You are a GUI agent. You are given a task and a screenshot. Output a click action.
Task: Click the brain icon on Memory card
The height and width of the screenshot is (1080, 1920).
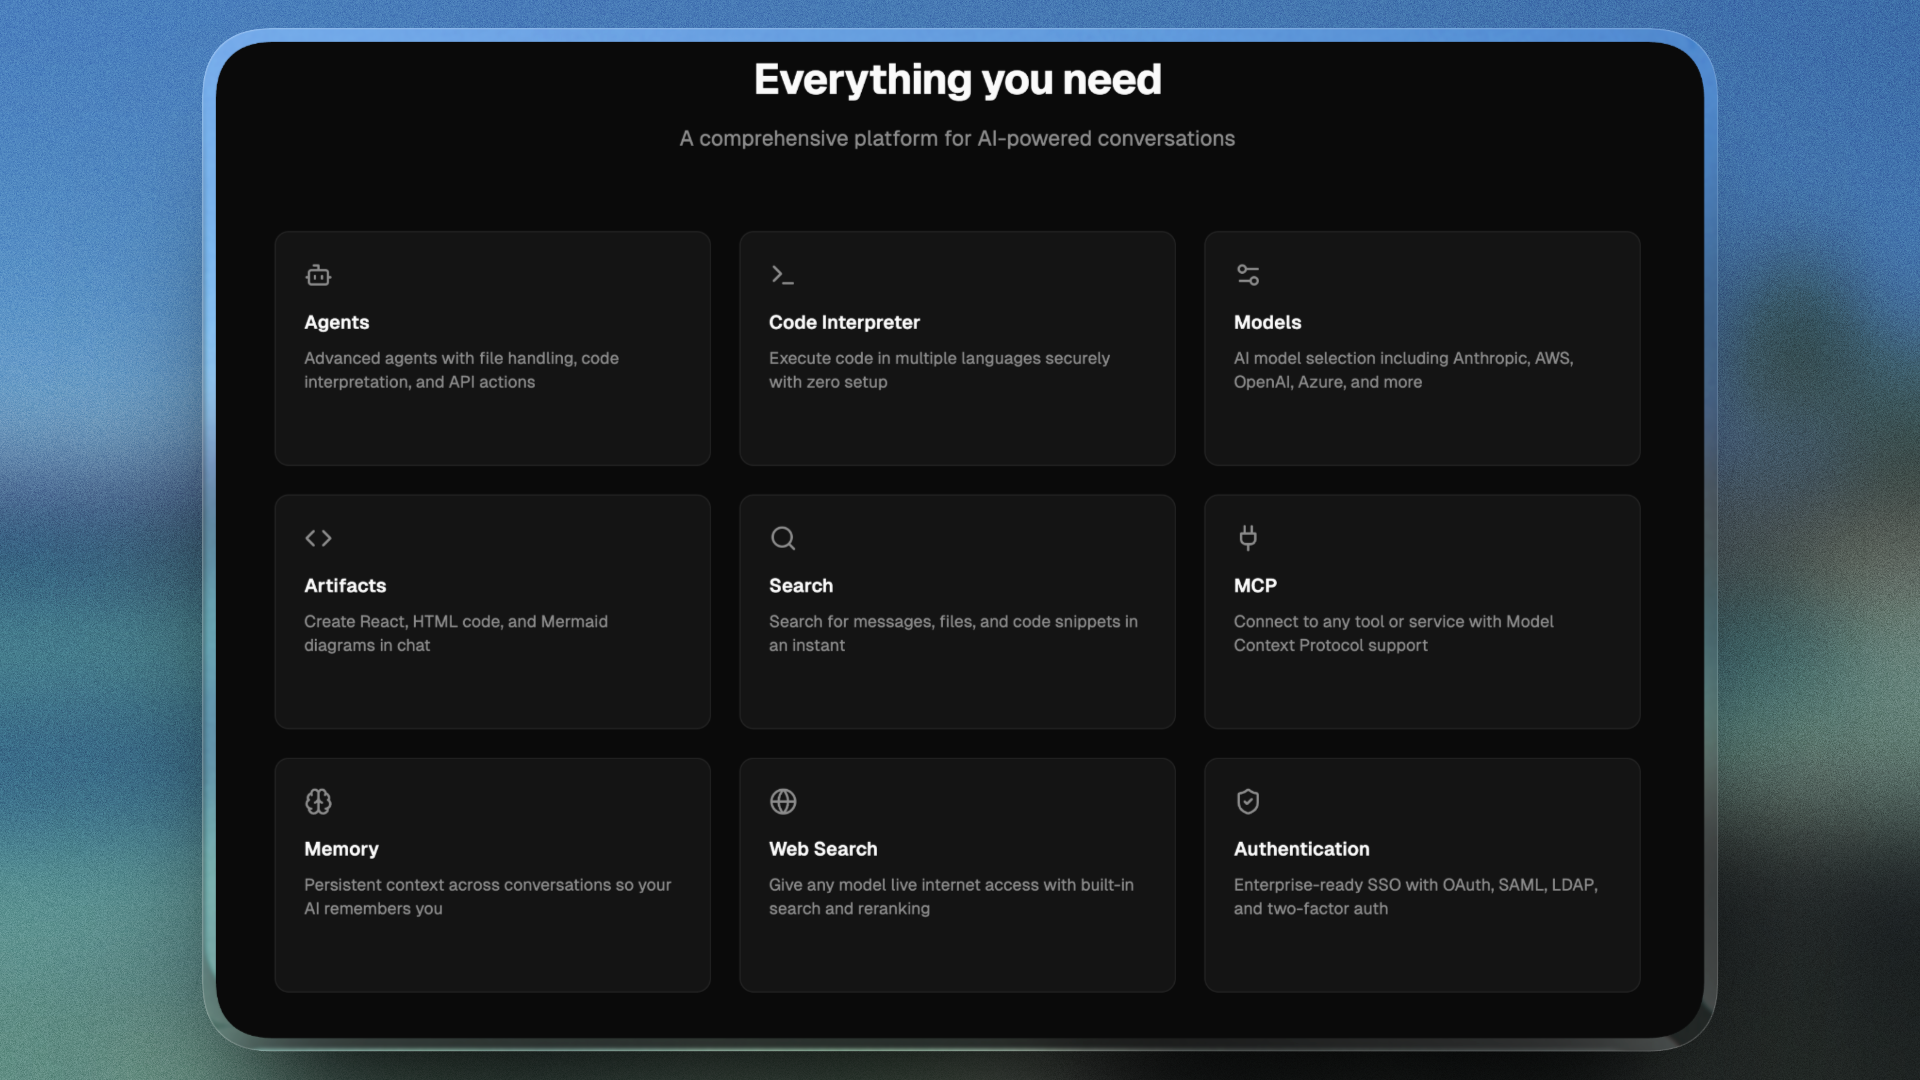[x=318, y=801]
